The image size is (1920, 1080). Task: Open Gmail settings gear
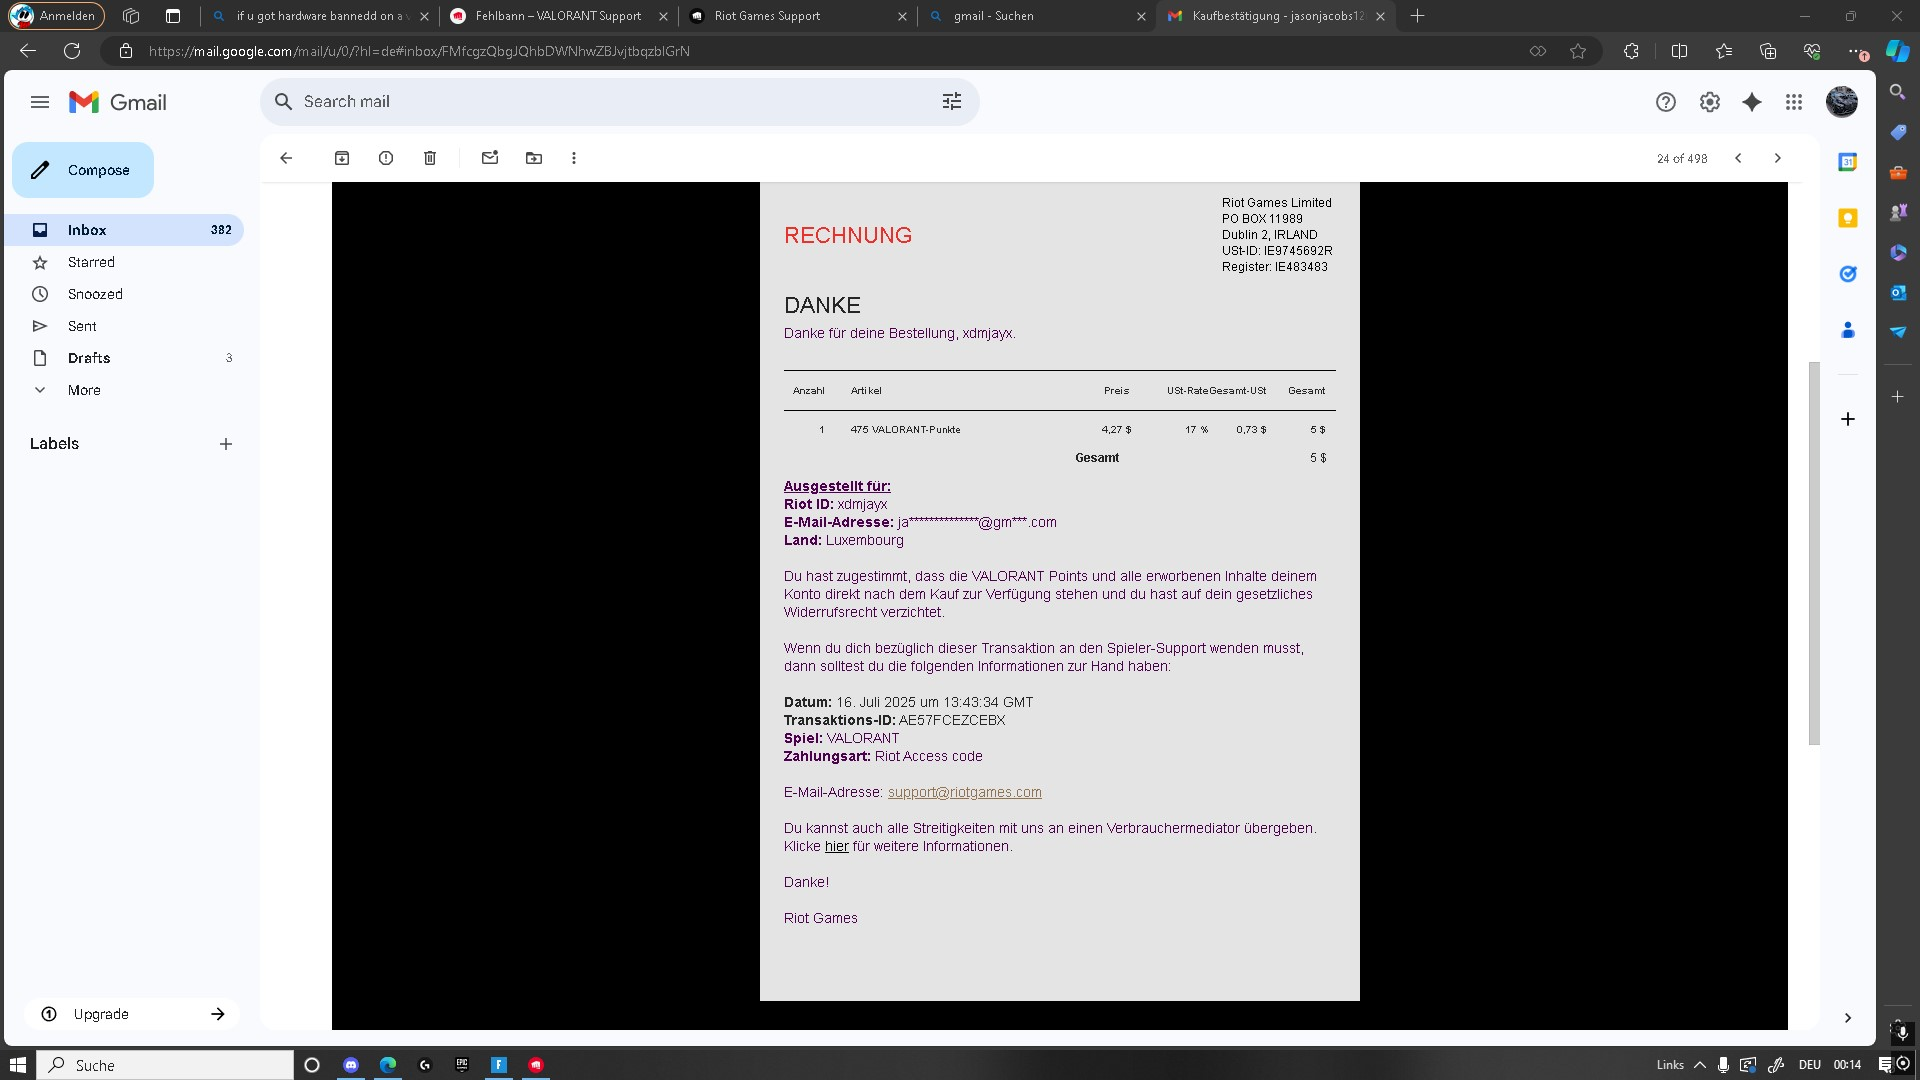coord(1710,102)
